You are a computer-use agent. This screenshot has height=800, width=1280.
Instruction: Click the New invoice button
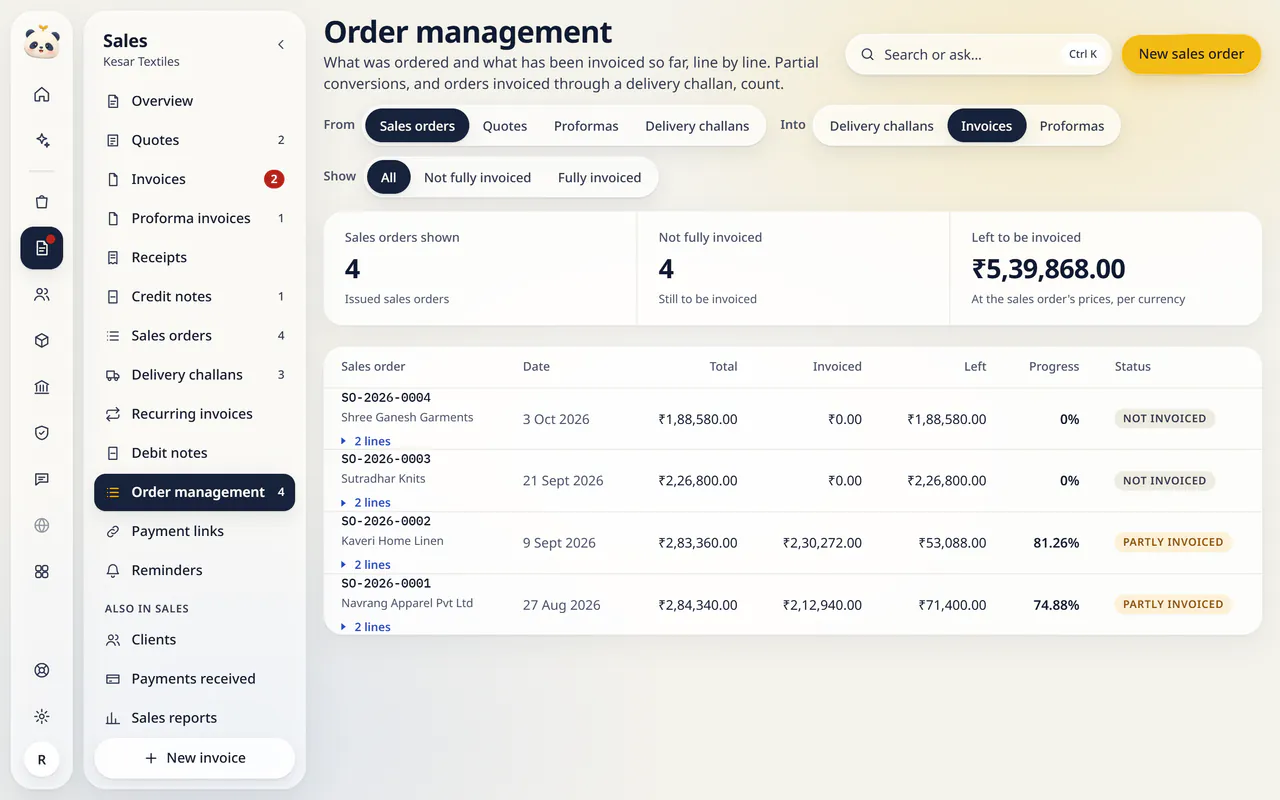coord(195,758)
